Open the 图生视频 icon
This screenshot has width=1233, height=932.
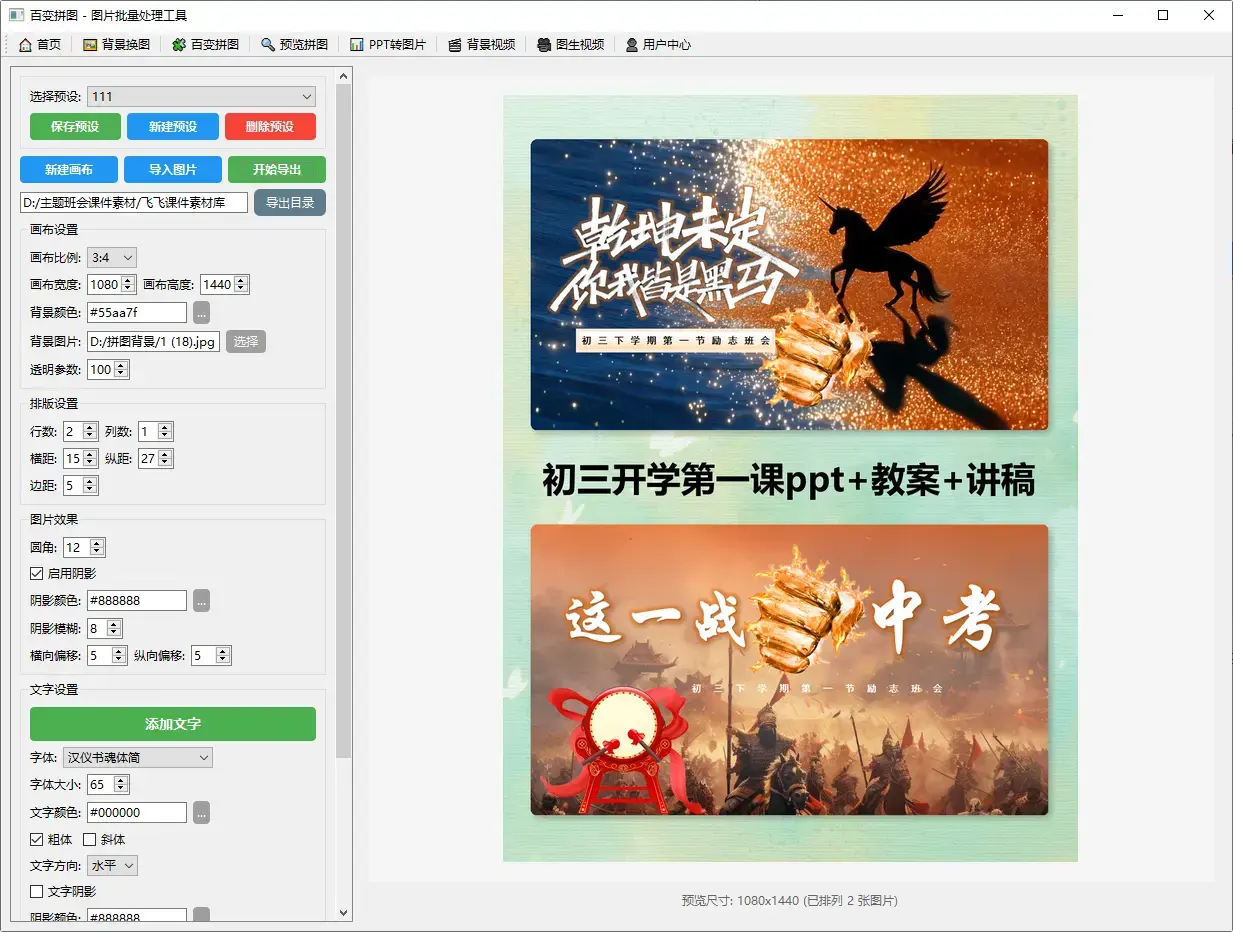(544, 45)
